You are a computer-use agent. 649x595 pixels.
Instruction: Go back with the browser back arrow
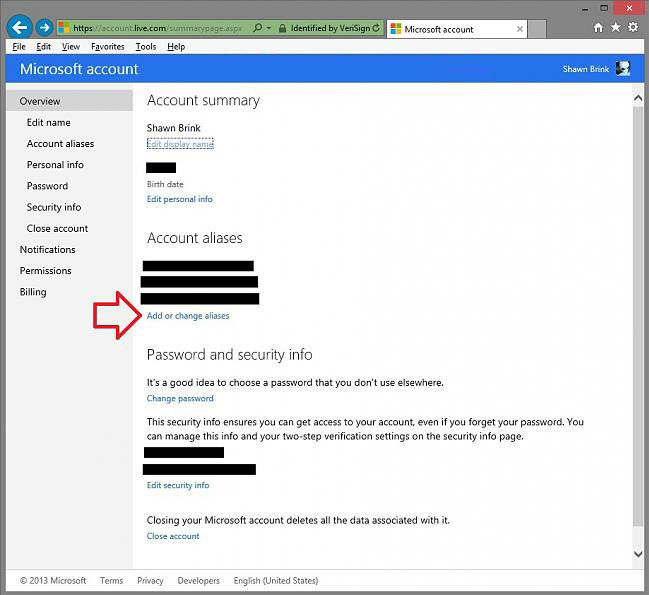(19, 27)
